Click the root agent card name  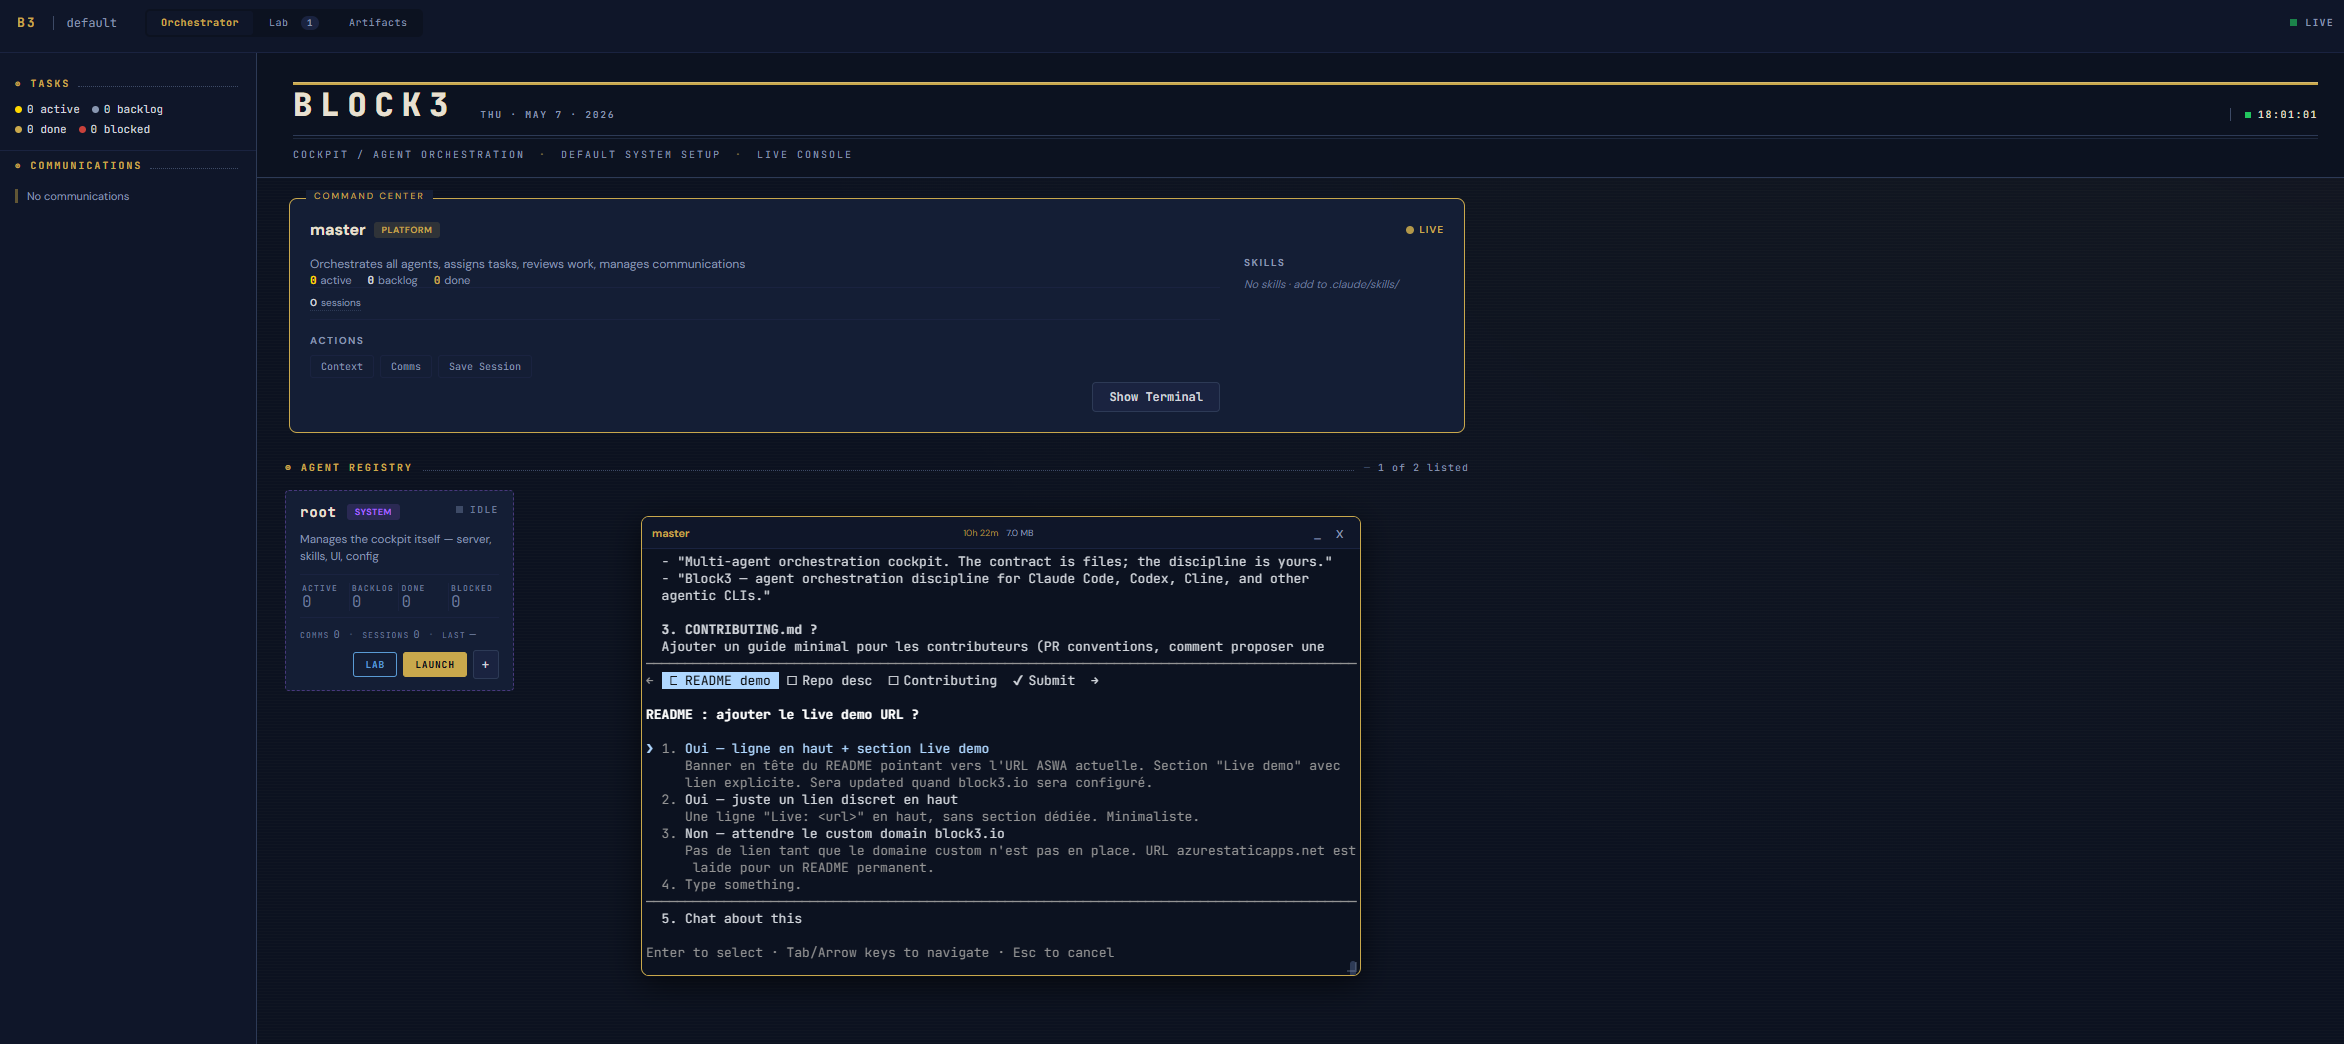(318, 512)
